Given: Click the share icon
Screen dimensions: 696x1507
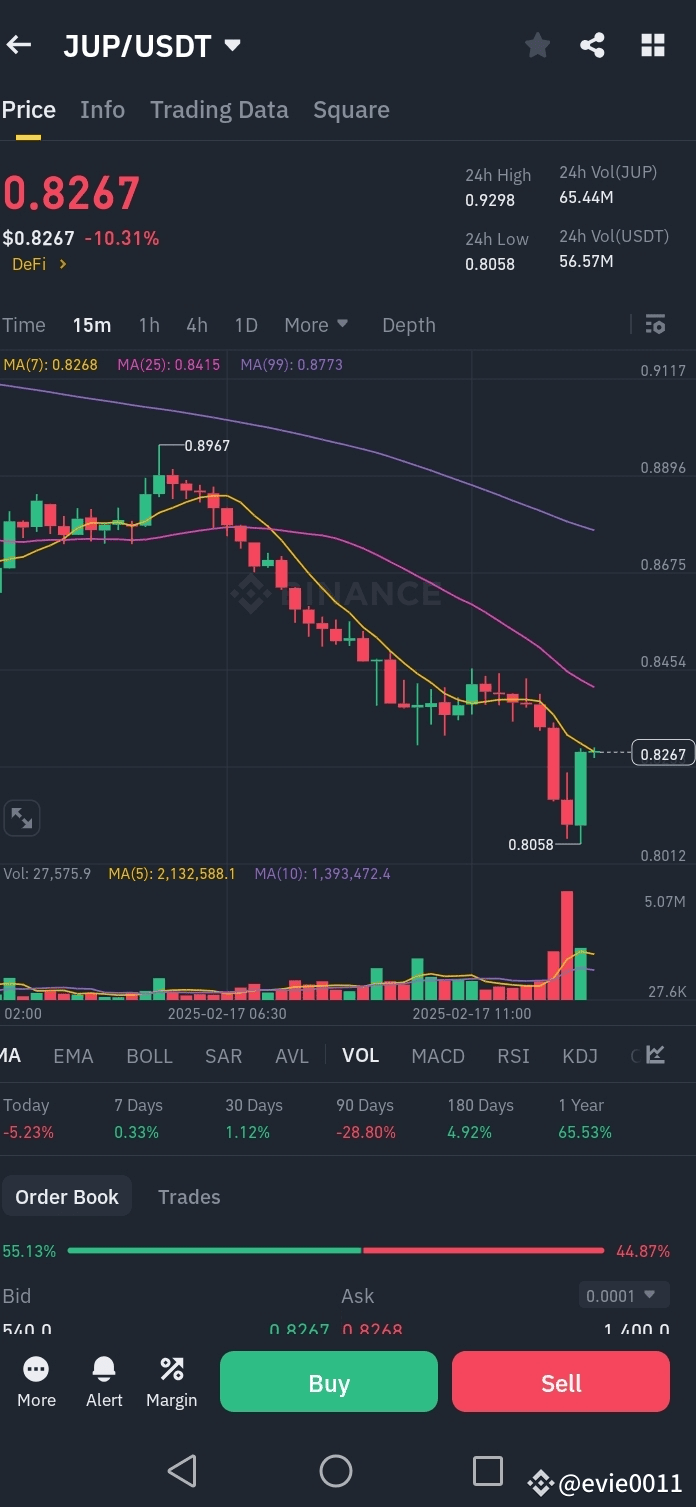Looking at the screenshot, I should coord(592,44).
